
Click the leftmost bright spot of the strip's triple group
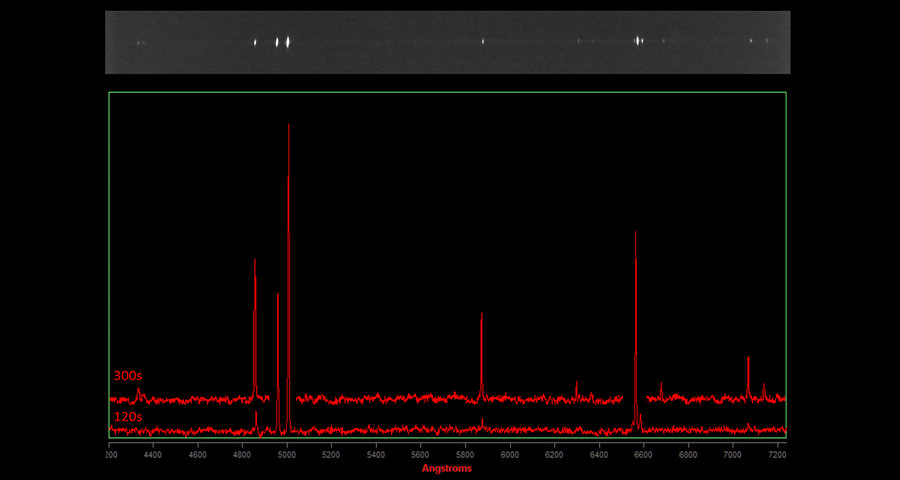click(255, 42)
